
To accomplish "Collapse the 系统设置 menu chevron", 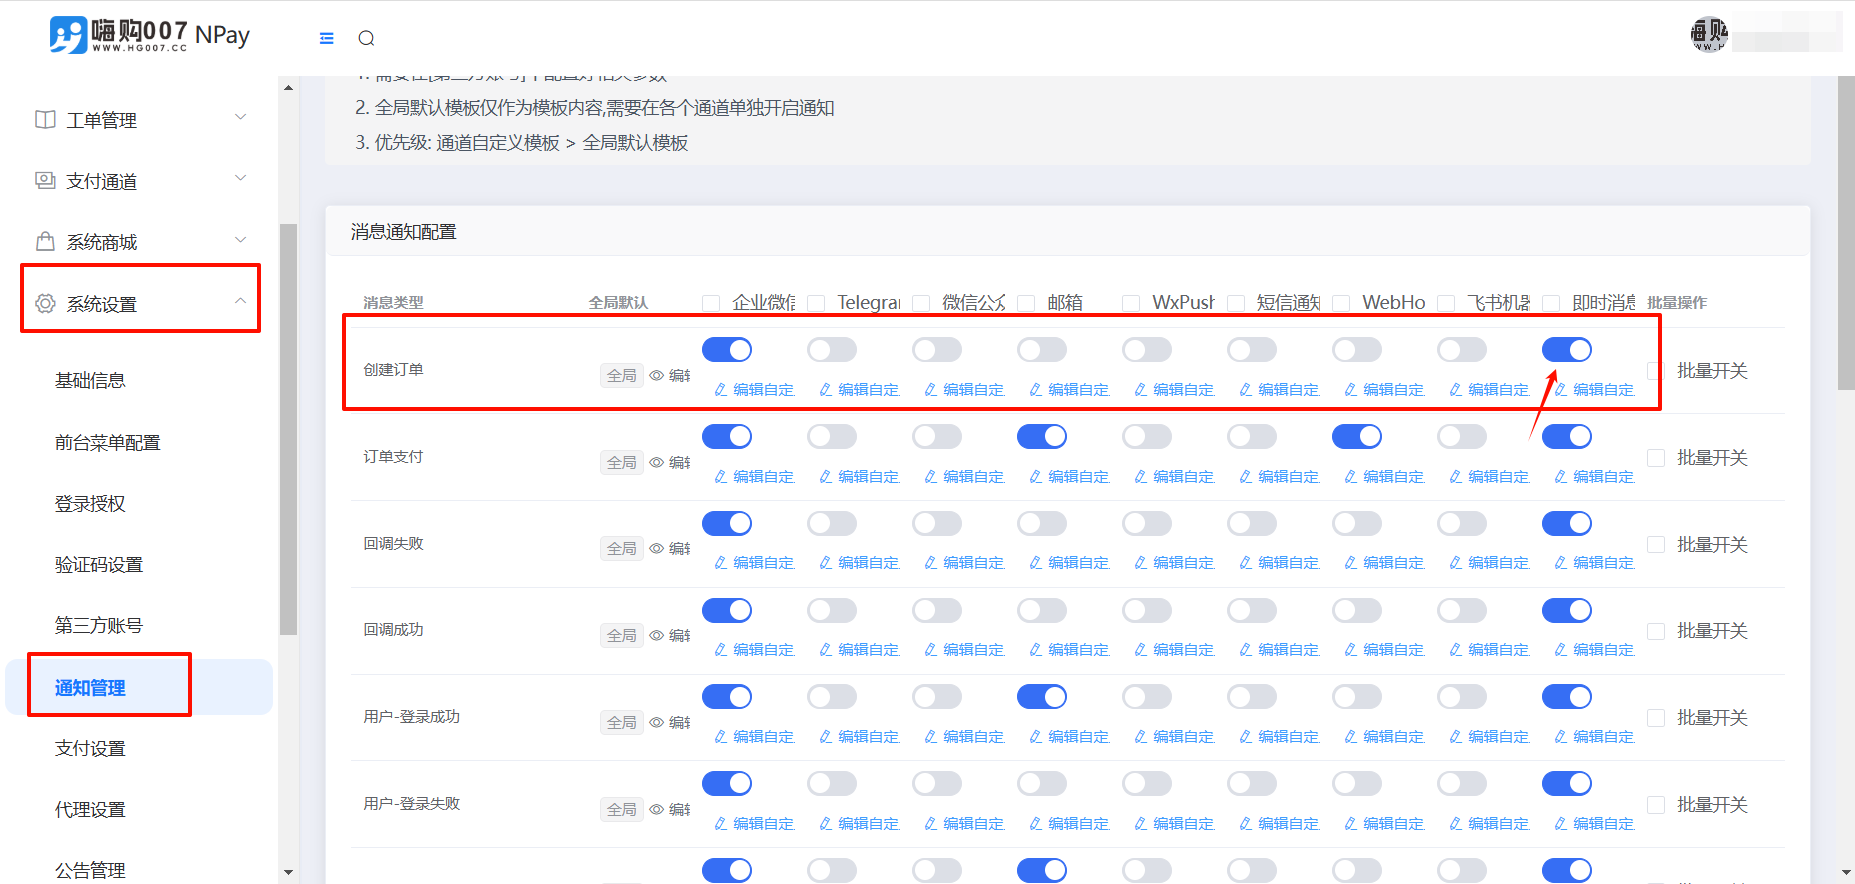I will click(240, 301).
